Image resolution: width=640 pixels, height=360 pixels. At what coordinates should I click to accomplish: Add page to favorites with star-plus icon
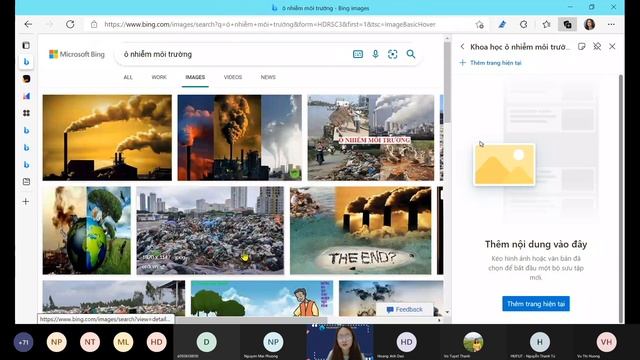click(480, 24)
